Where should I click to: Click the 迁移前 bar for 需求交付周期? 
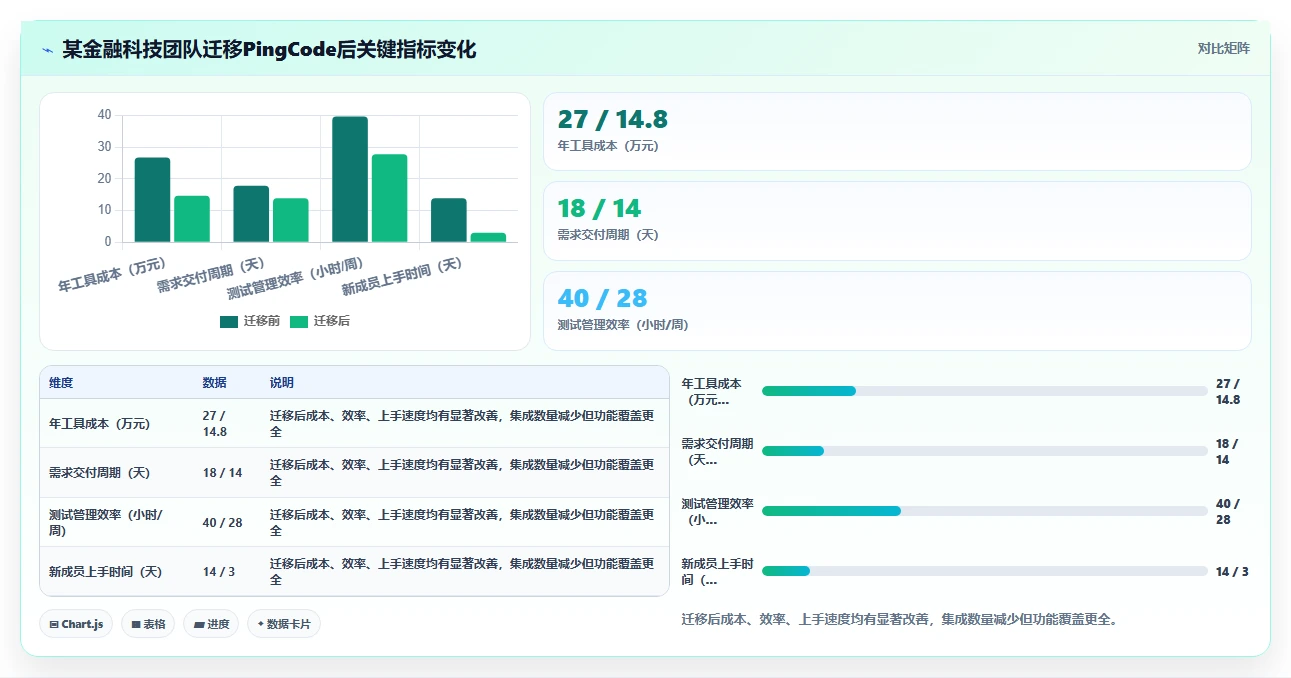coord(251,213)
